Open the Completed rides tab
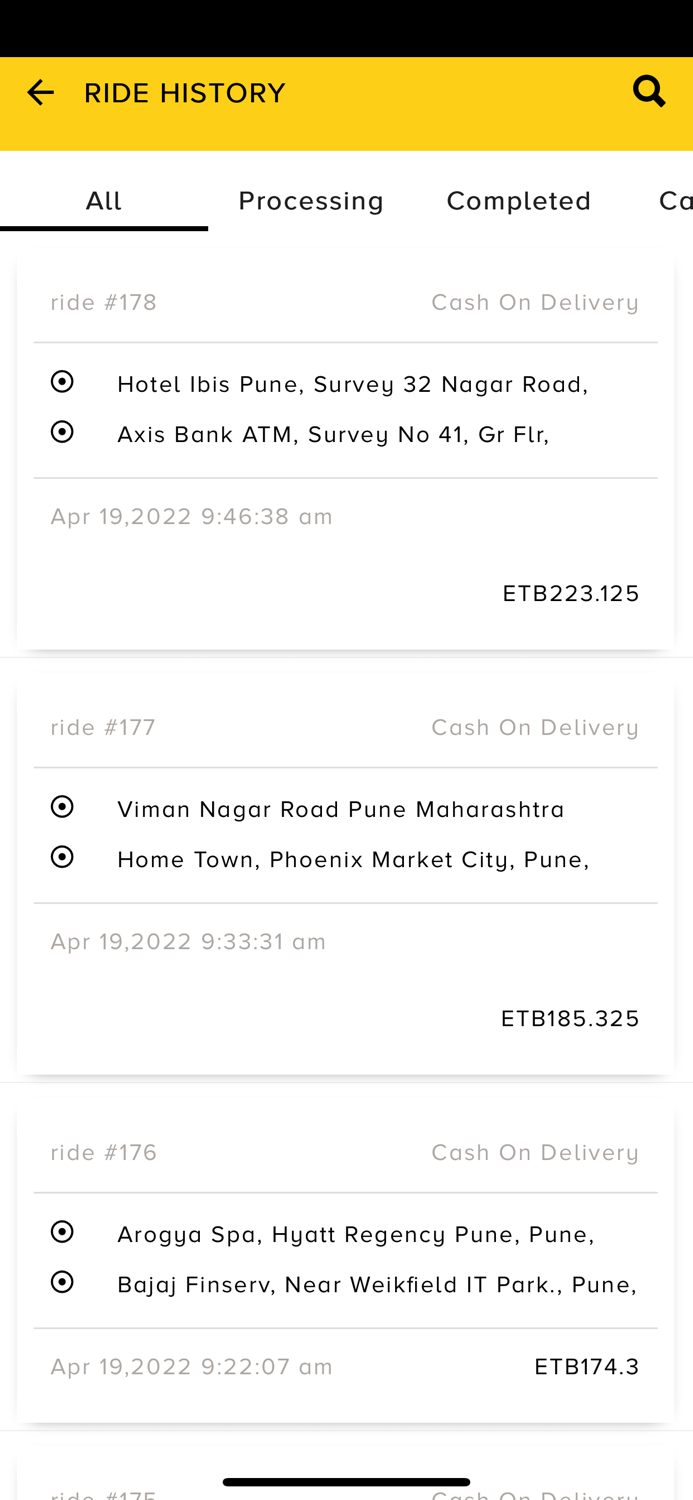 pyautogui.click(x=519, y=200)
